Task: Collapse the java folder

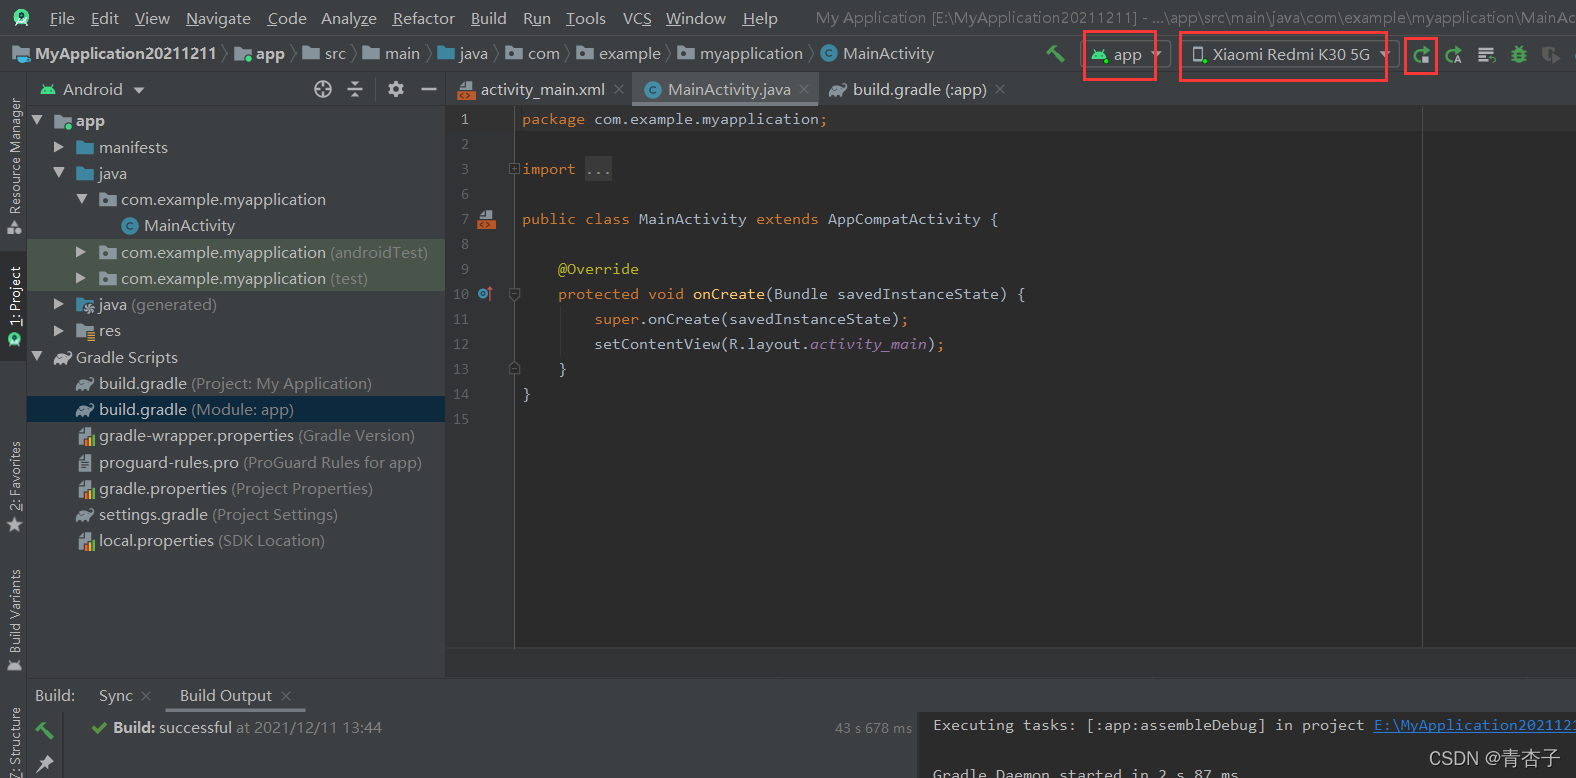Action: coord(59,173)
